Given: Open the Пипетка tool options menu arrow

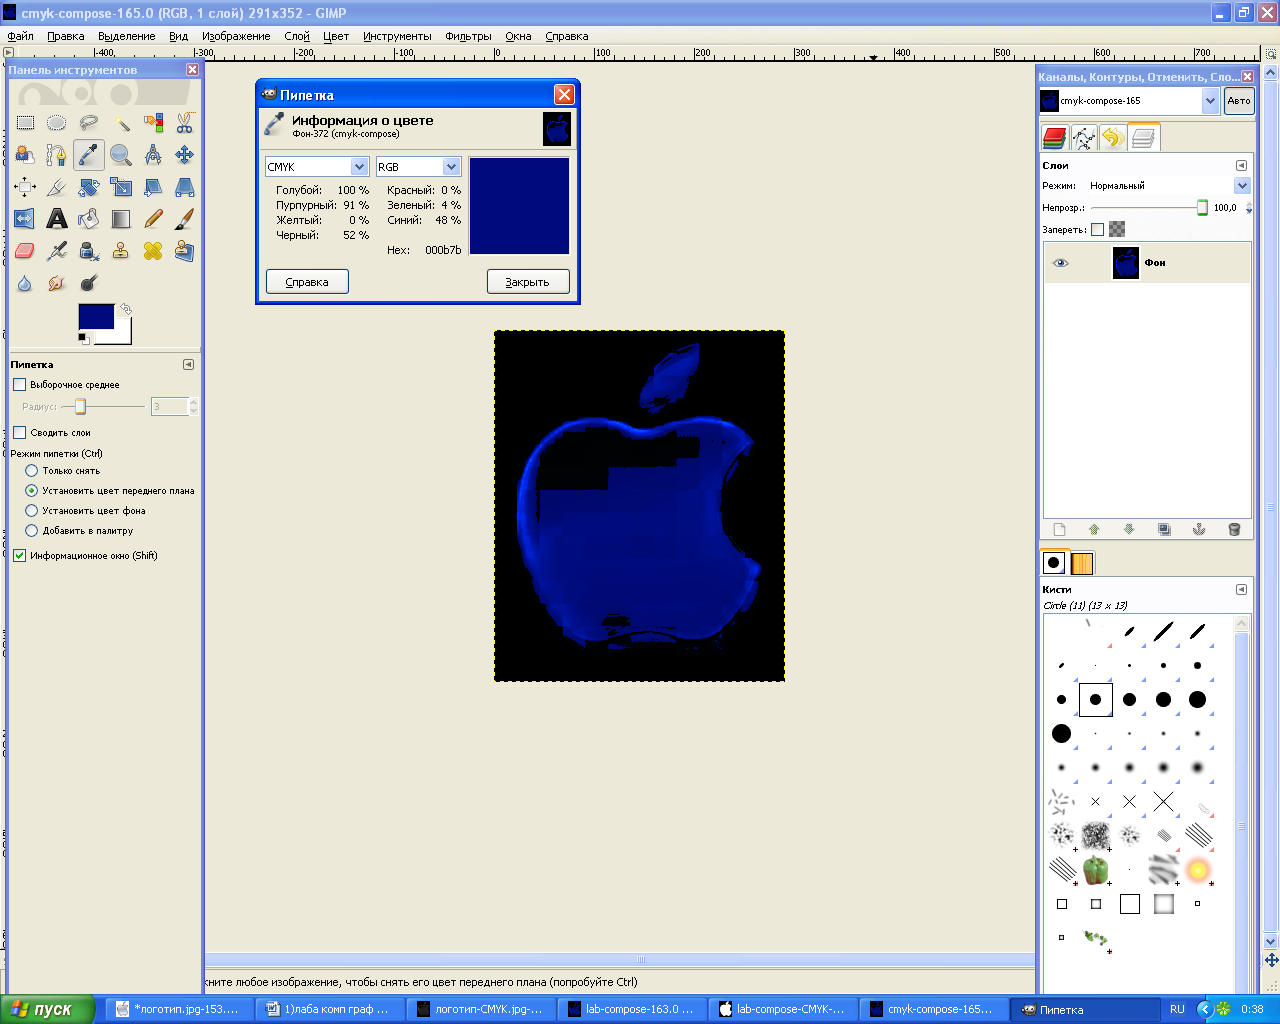Looking at the screenshot, I should 188,365.
